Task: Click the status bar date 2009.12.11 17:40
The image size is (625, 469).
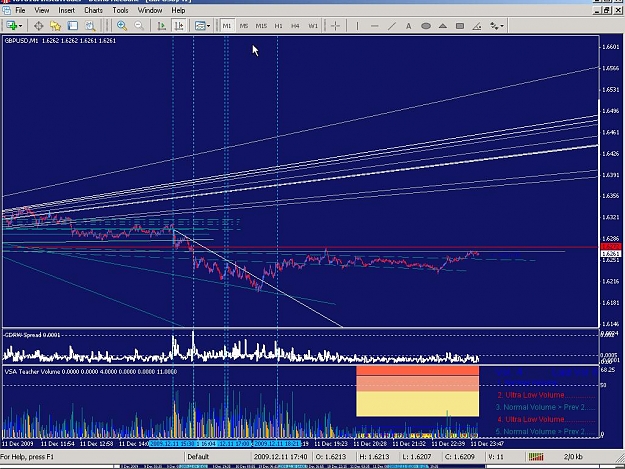Action: 281,457
